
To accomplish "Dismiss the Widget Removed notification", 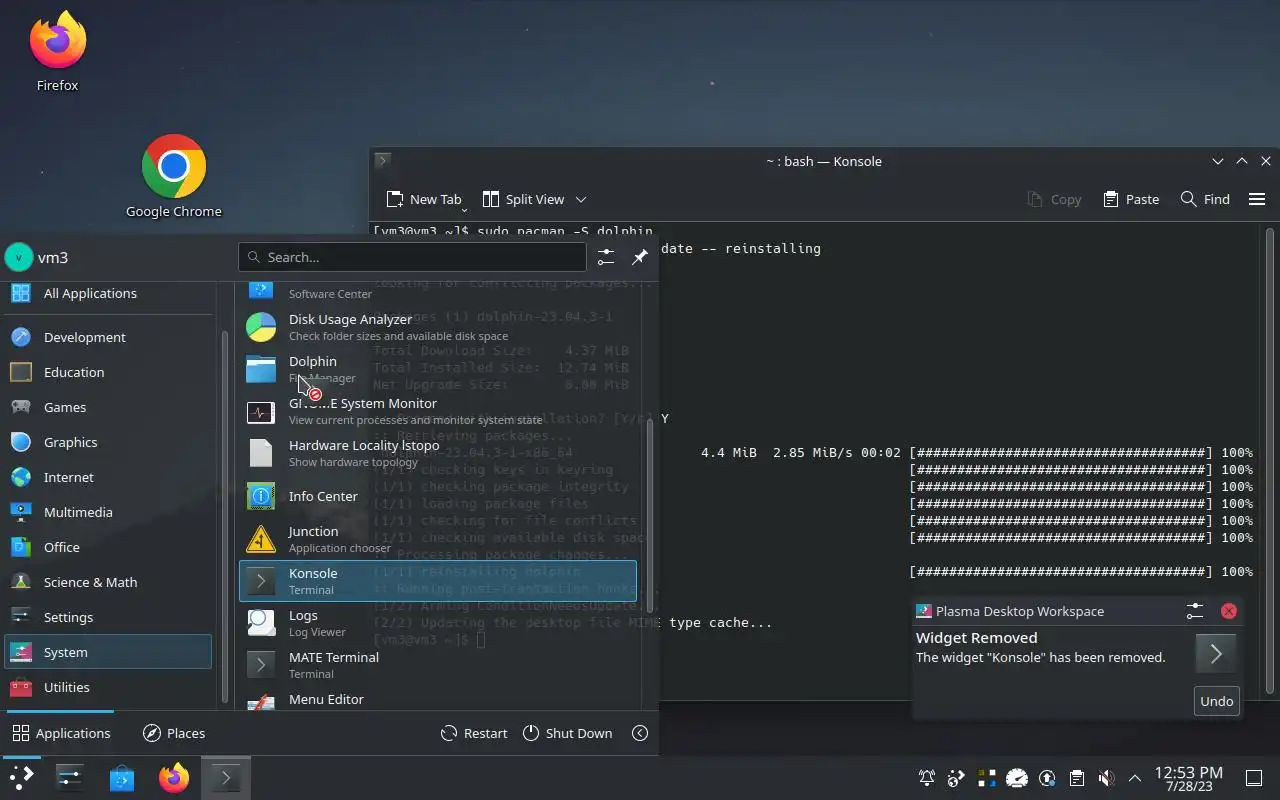I will [x=1229, y=611].
